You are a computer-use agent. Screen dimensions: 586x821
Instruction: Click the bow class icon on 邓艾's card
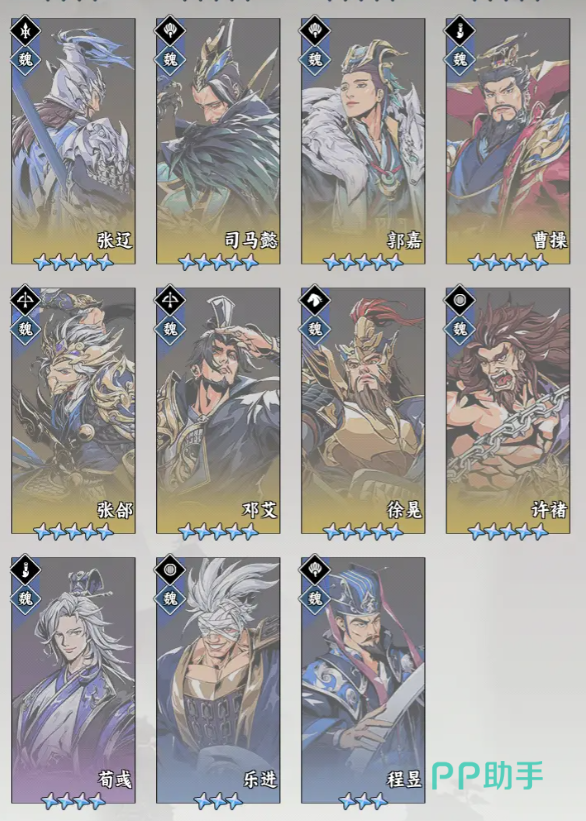(x=170, y=301)
